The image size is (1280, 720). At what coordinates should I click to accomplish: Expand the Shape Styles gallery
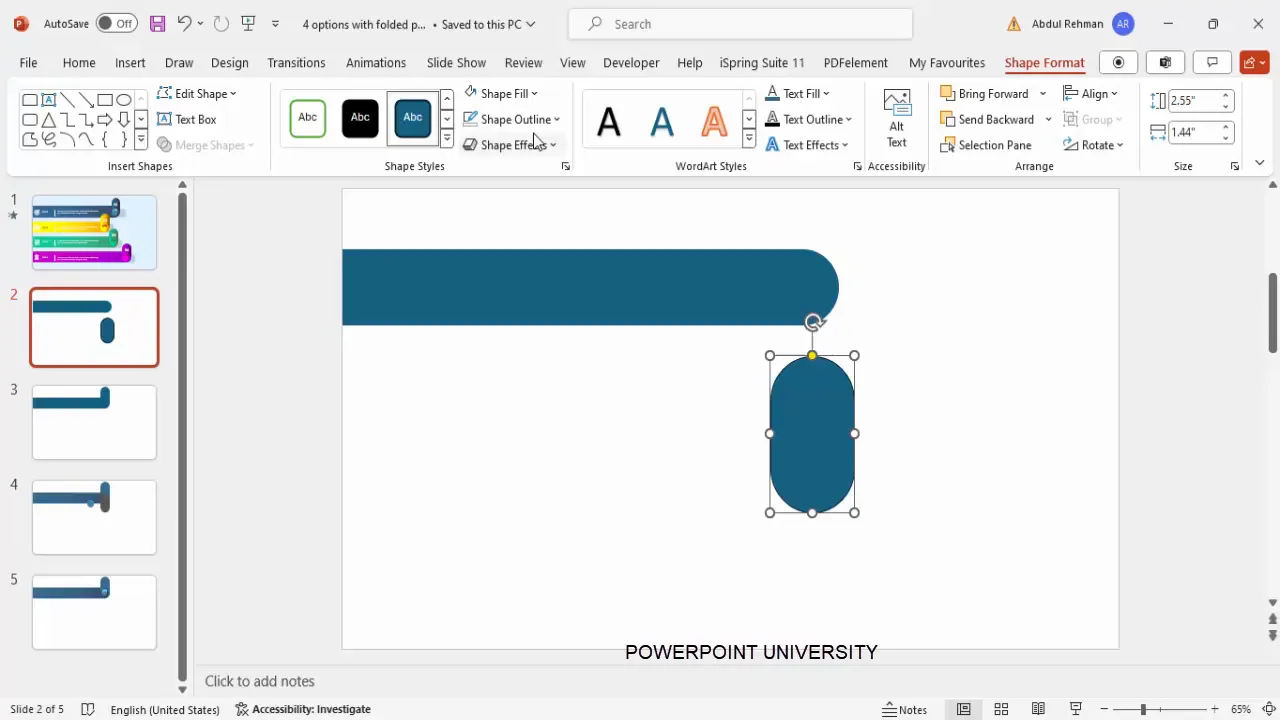tap(447, 139)
